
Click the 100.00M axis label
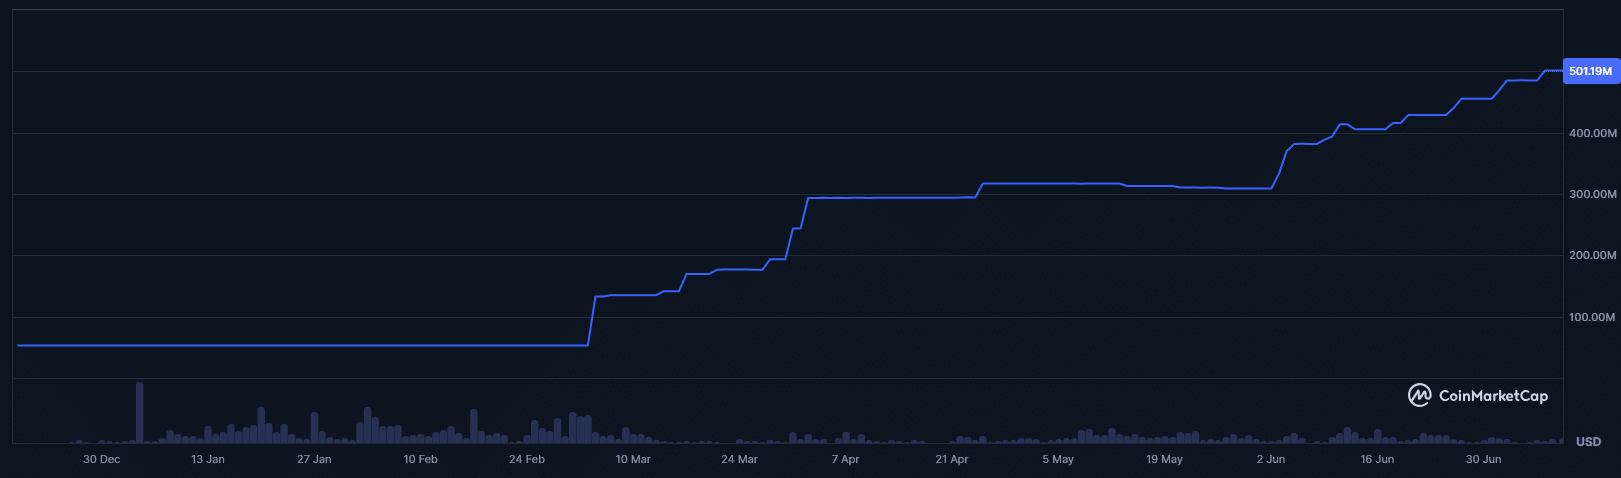pyautogui.click(x=1593, y=317)
